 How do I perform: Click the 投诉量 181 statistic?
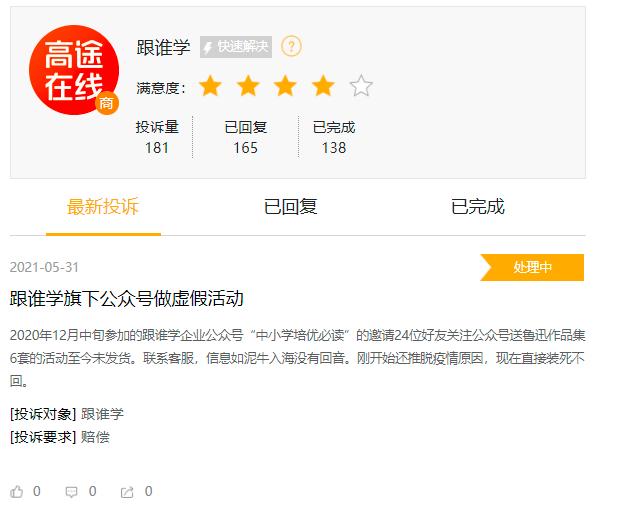(157, 137)
